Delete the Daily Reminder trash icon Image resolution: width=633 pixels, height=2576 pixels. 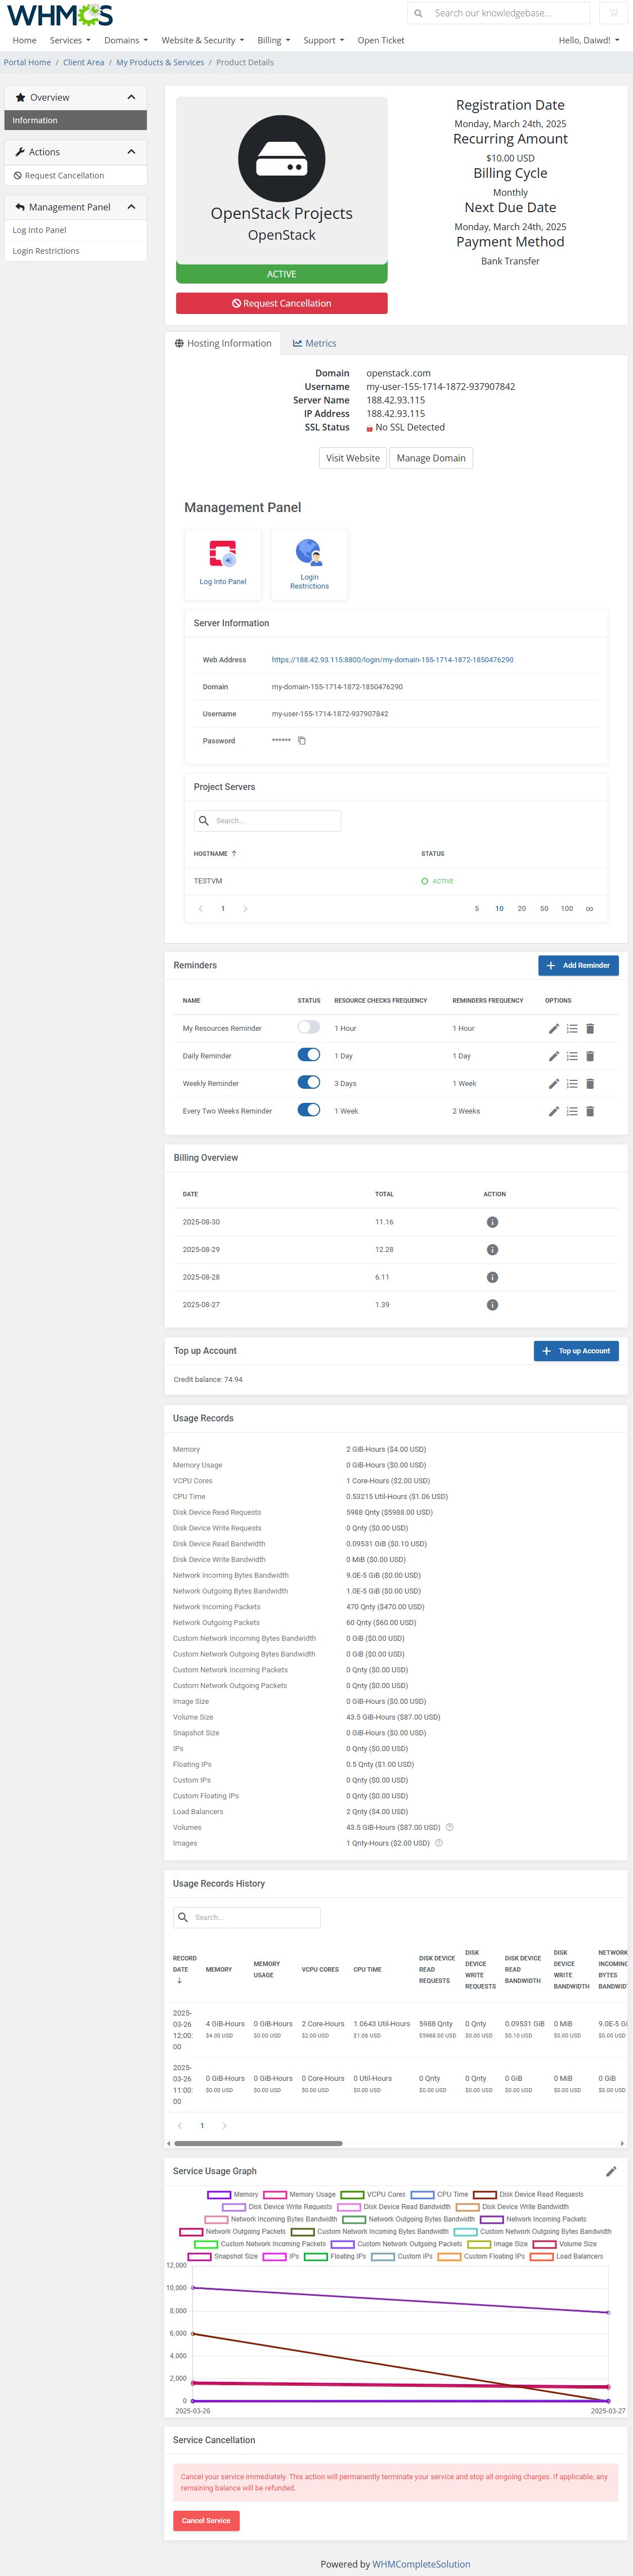[590, 1056]
